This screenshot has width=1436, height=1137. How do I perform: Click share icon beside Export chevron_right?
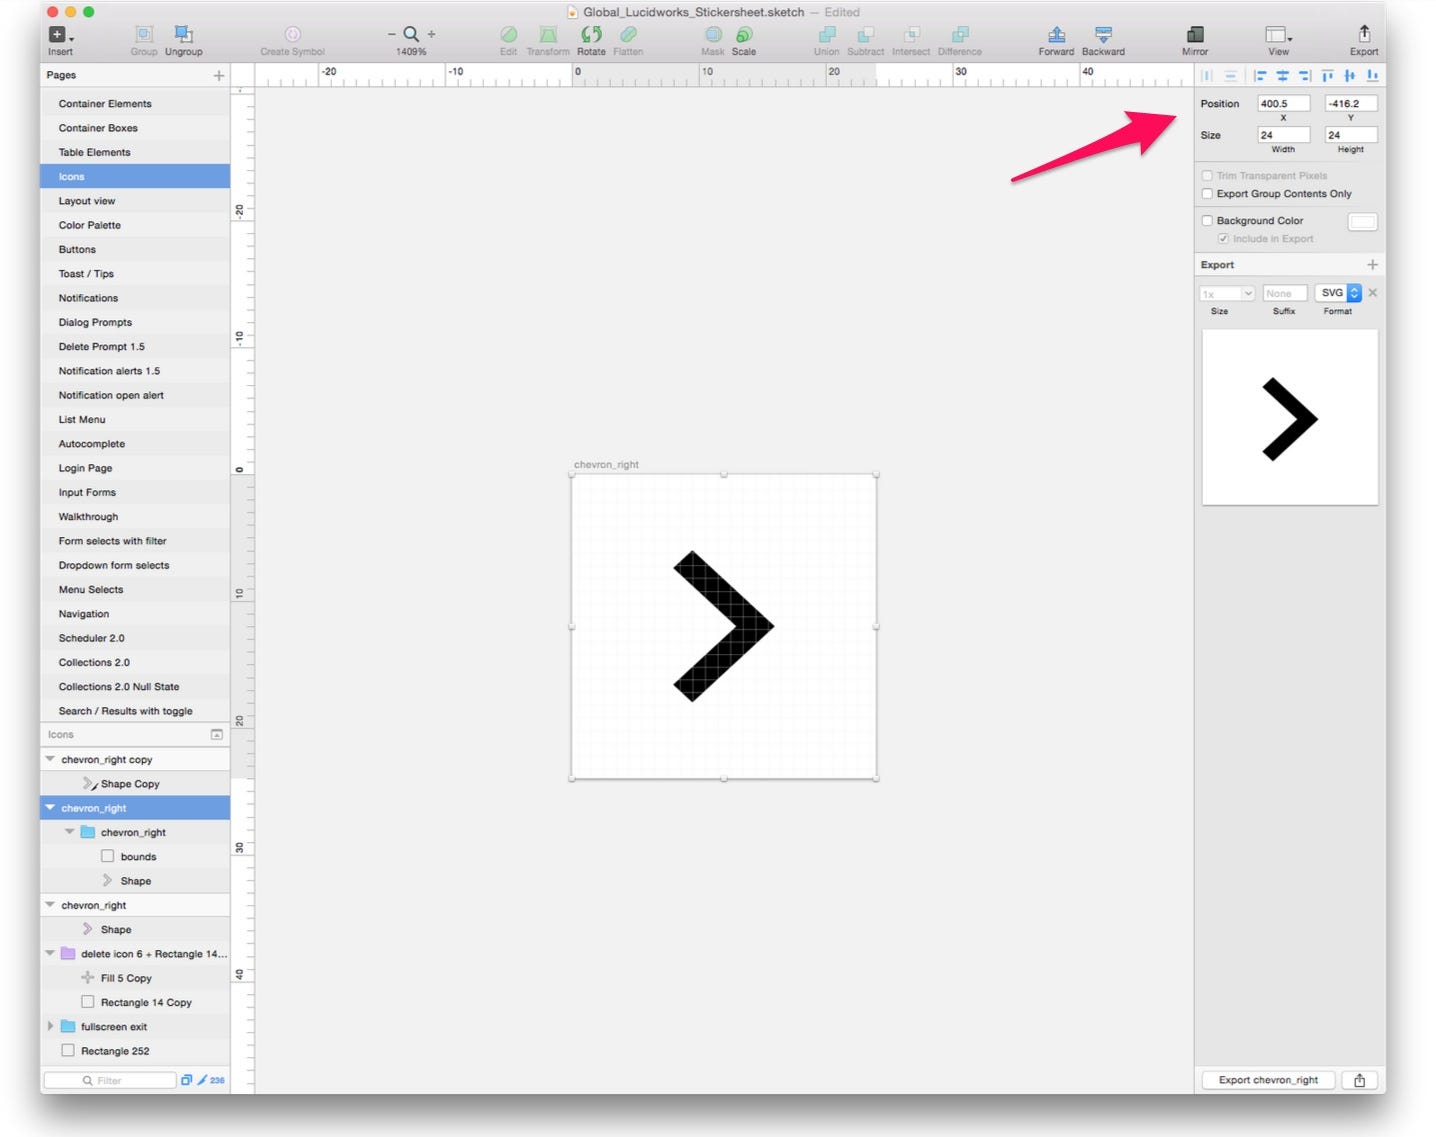coord(1359,1080)
